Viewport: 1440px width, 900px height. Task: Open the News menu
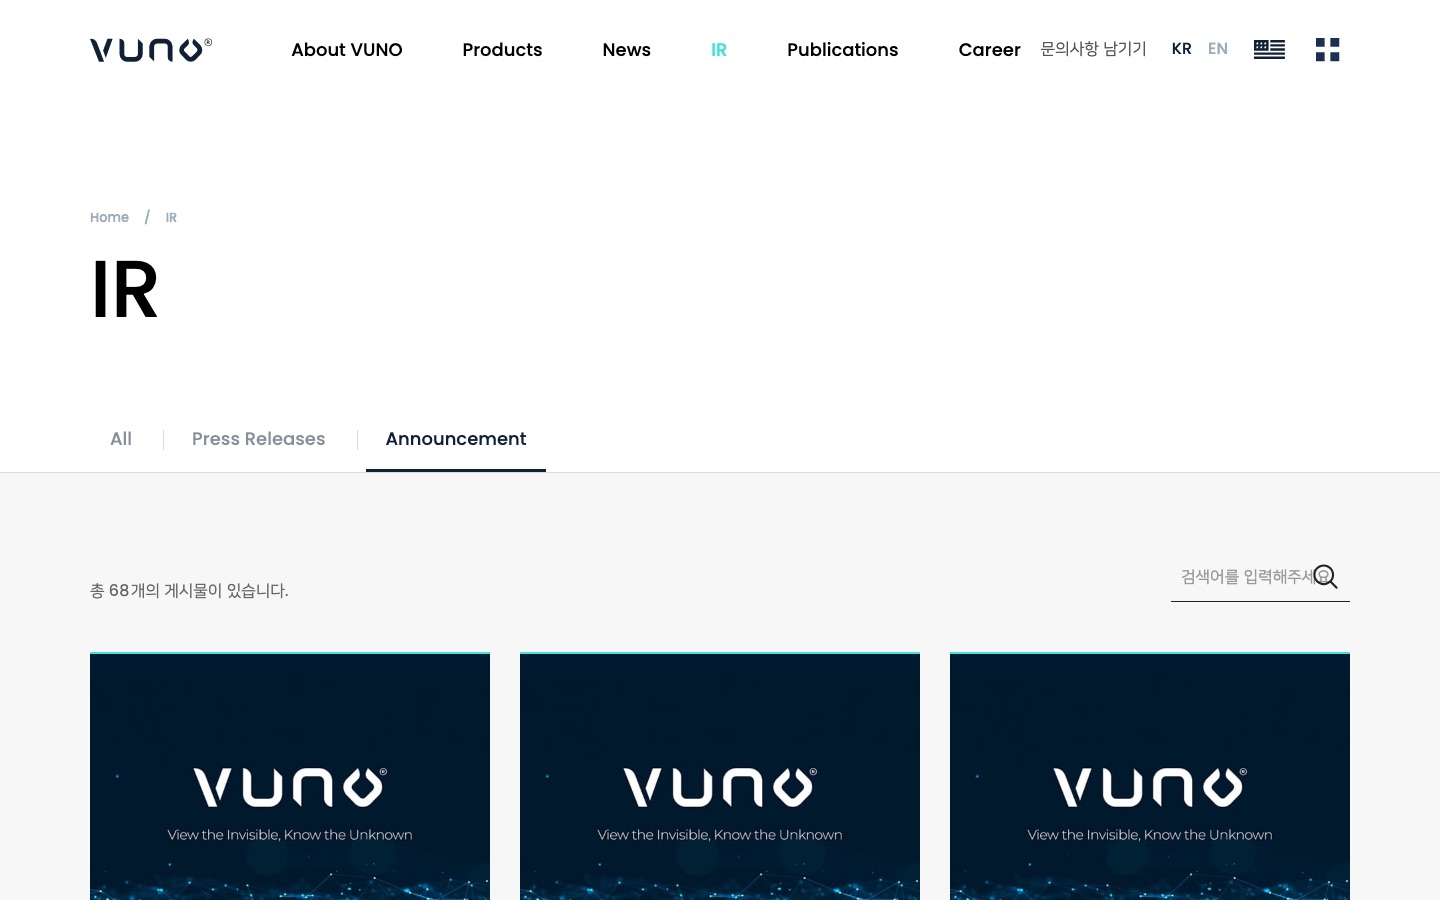pos(627,50)
